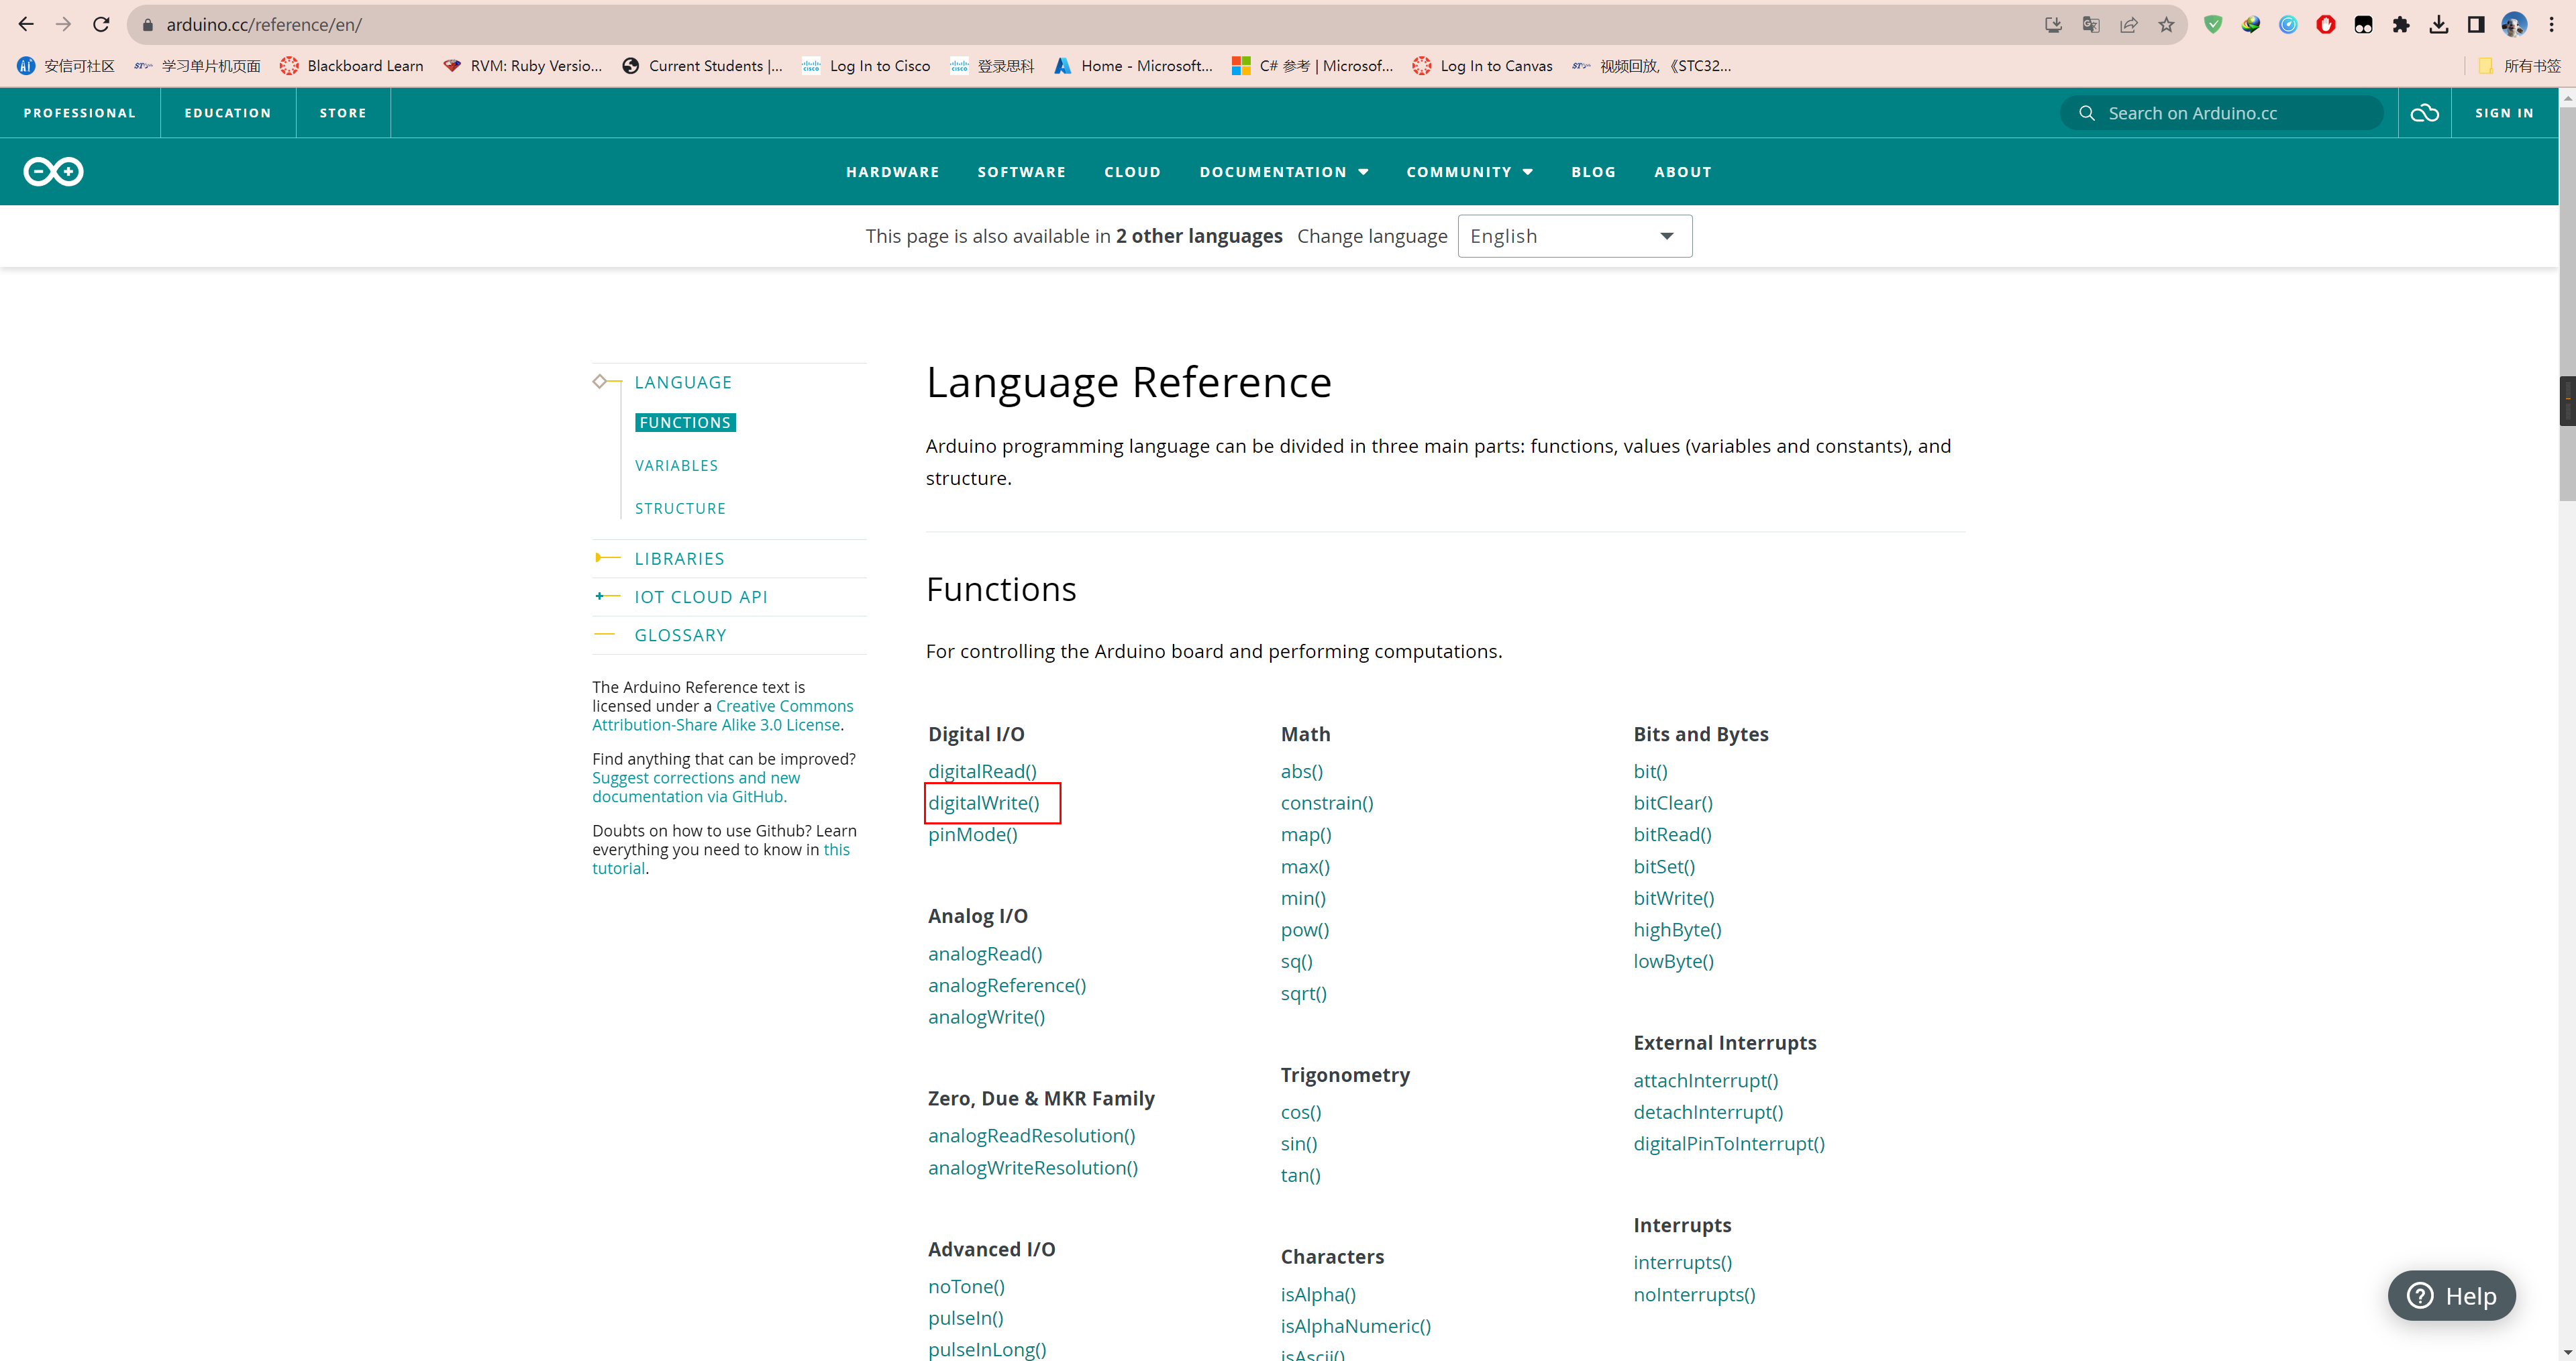Click the Arduino infinity logo
This screenshot has height=1361, width=2576.
[53, 172]
